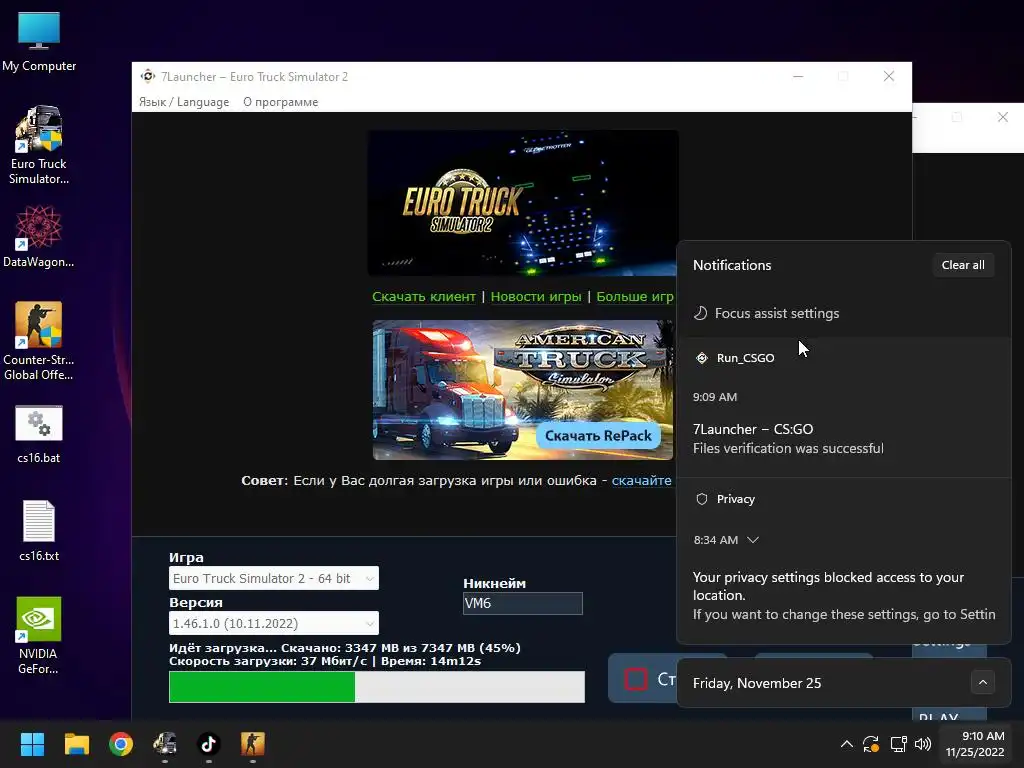Open the Windows Start menu
This screenshot has height=768, width=1024.
click(32, 744)
